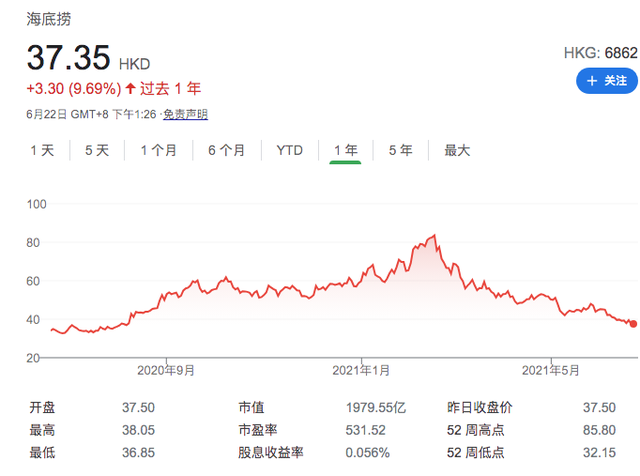The width and height of the screenshot is (640, 476).
Task: Click the 最低 value 36.85
Action: point(138,452)
